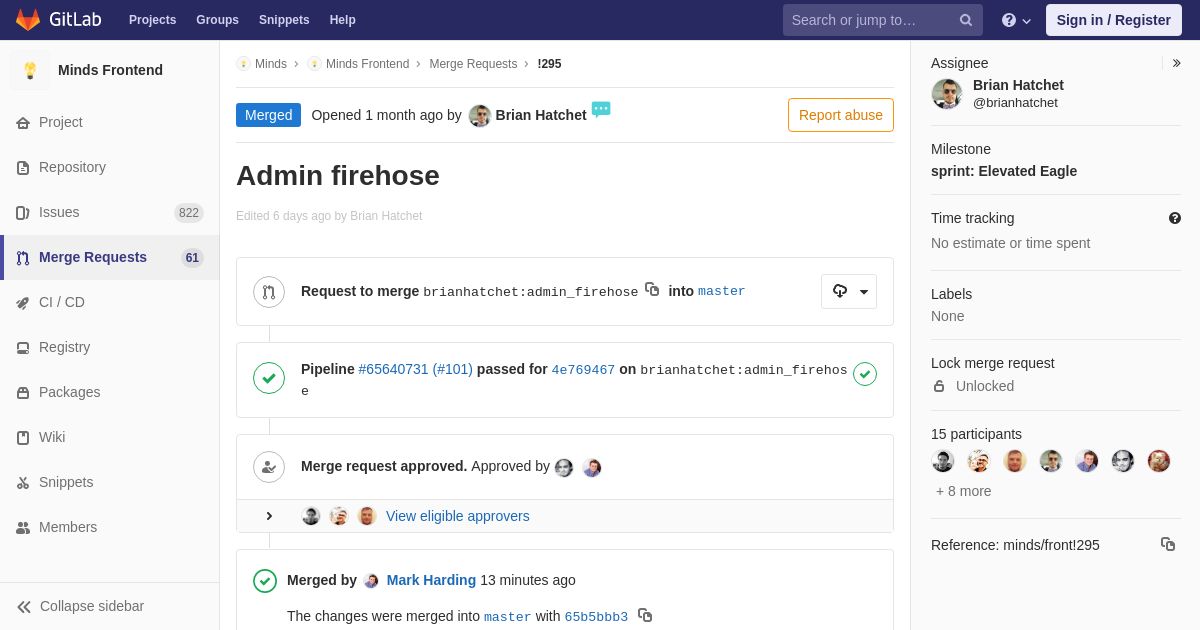The height and width of the screenshot is (630, 1200).
Task: Click the last participant avatar in the row
Action: pos(1159,461)
